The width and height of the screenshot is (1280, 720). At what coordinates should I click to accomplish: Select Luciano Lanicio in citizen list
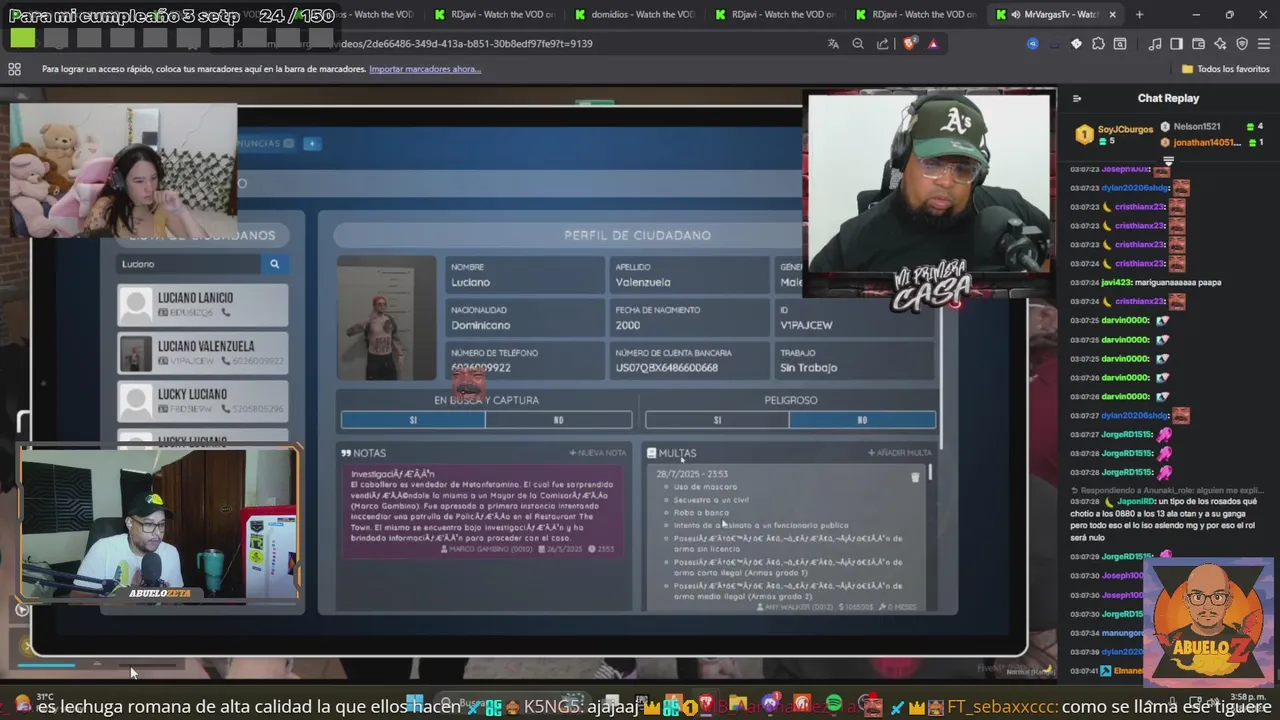click(x=203, y=305)
